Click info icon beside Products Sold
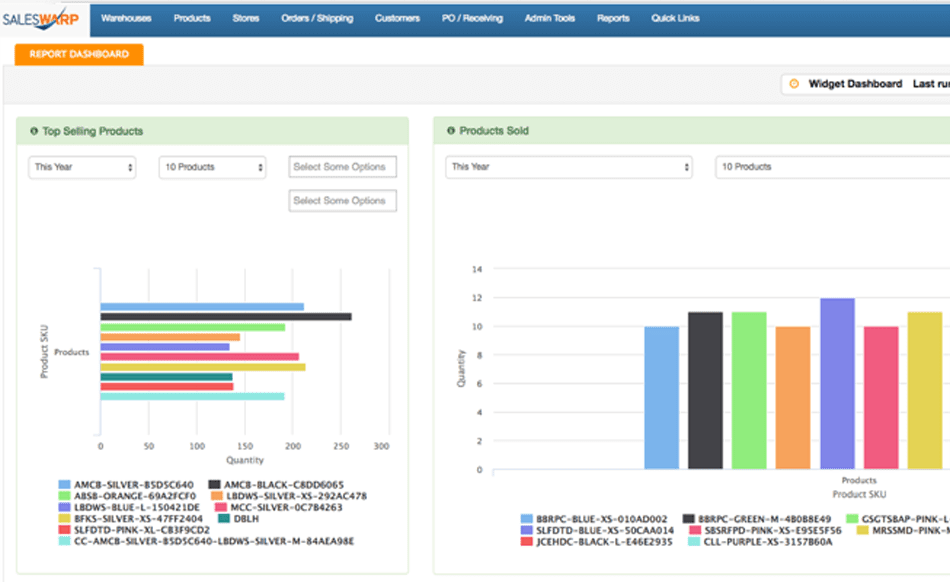Screen dimensions: 950x582 (x=451, y=130)
